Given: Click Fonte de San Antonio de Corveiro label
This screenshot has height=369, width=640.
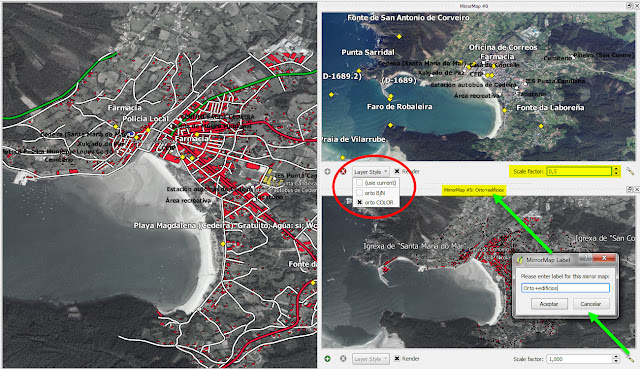Looking at the screenshot, I should point(408,18).
